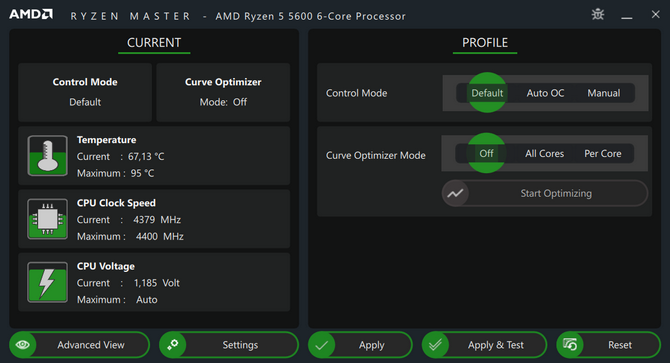Image resolution: width=670 pixels, height=363 pixels.
Task: Select Auto OC control mode
Action: 545,93
